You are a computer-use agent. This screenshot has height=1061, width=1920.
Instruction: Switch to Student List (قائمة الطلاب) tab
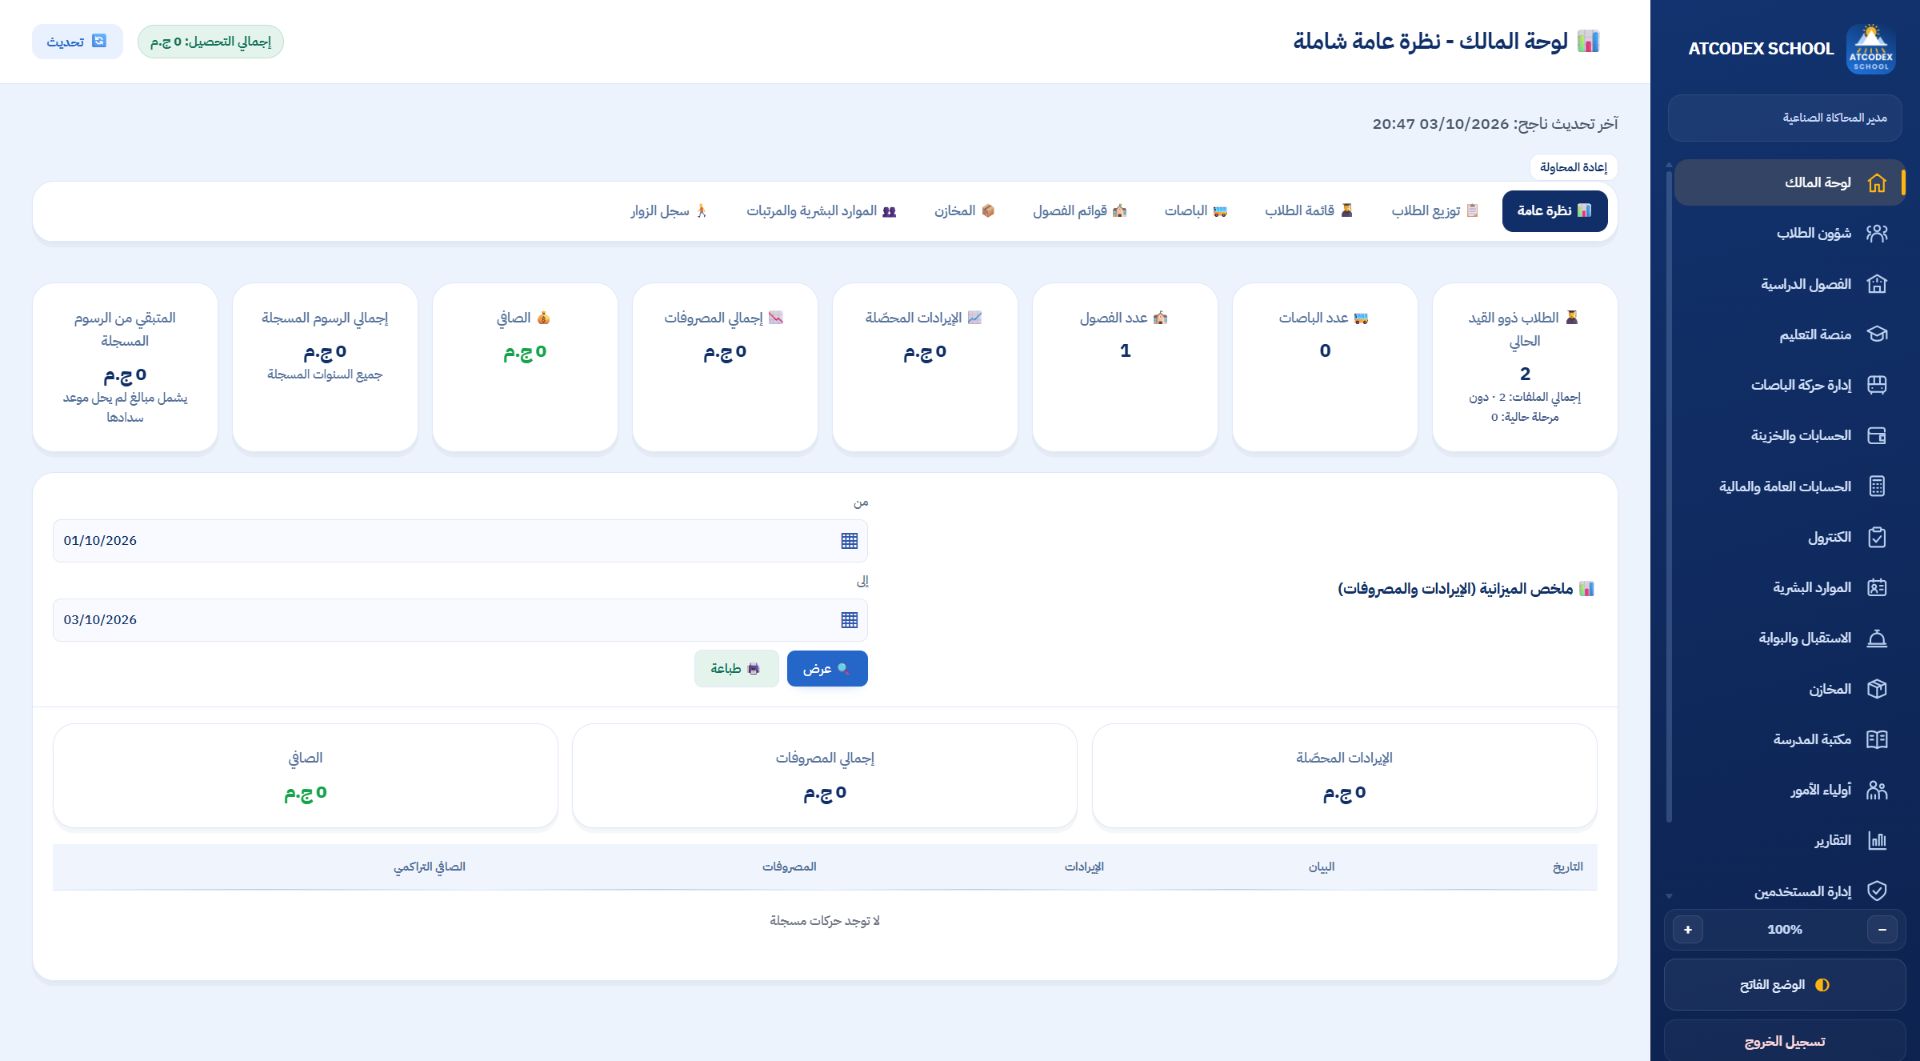pos(1309,211)
